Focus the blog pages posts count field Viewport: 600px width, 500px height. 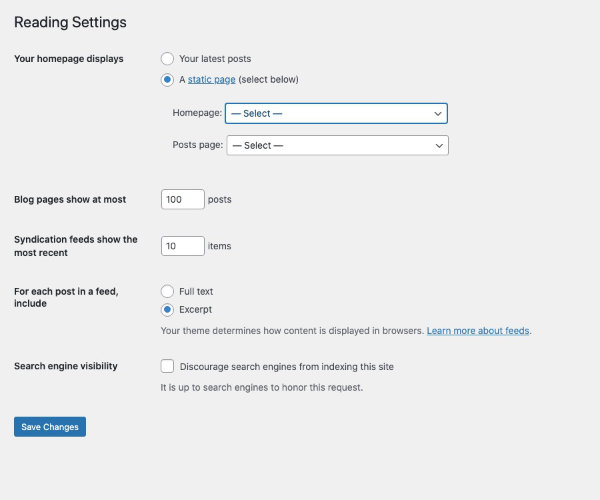click(183, 199)
